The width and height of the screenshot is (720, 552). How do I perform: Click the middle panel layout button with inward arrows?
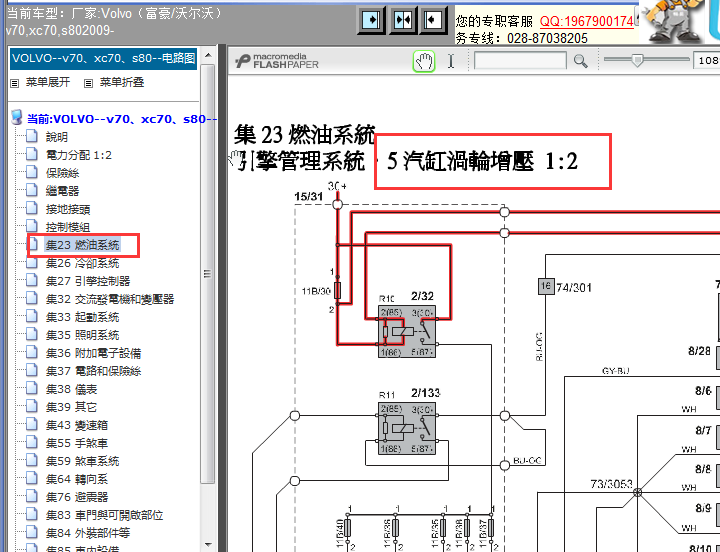click(403, 20)
